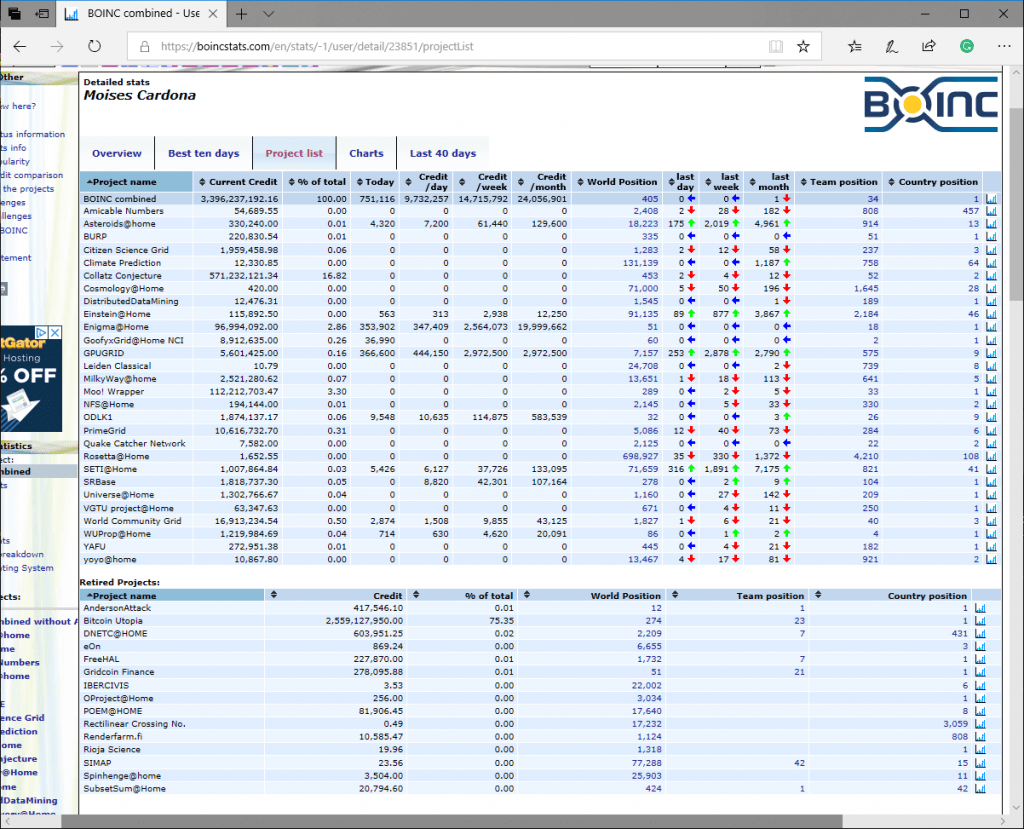Screen dimensions: 1024x829
Task: Click the 'Retired Projects:' heading
Action: coord(120,582)
